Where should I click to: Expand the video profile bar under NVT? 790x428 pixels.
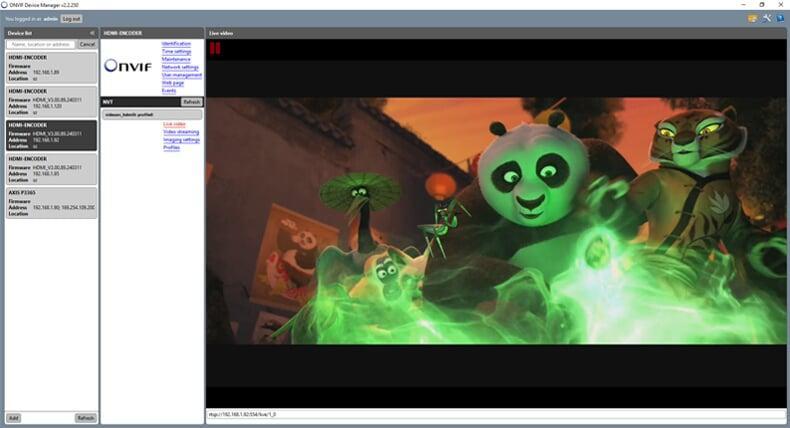(x=152, y=114)
